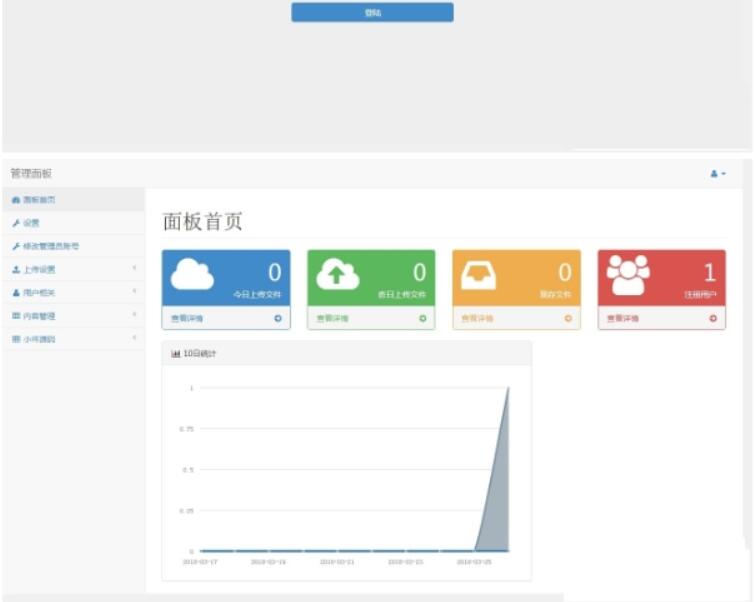Viewport: 754px width, 602px height.
Task: Click the arrow circle on the red card footer
Action: [713, 319]
